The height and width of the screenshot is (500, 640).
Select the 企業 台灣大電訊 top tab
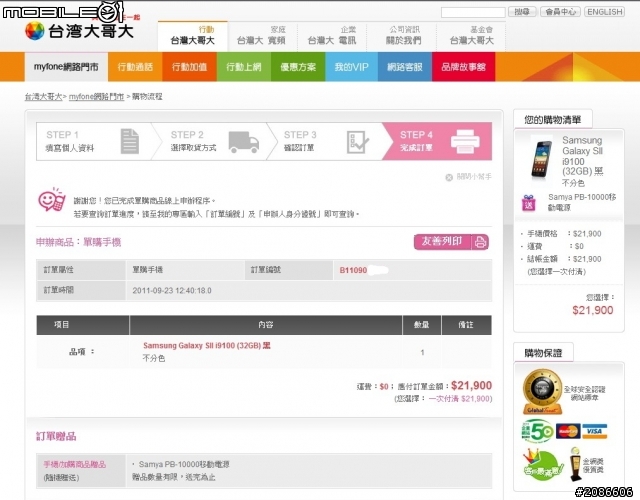332,36
